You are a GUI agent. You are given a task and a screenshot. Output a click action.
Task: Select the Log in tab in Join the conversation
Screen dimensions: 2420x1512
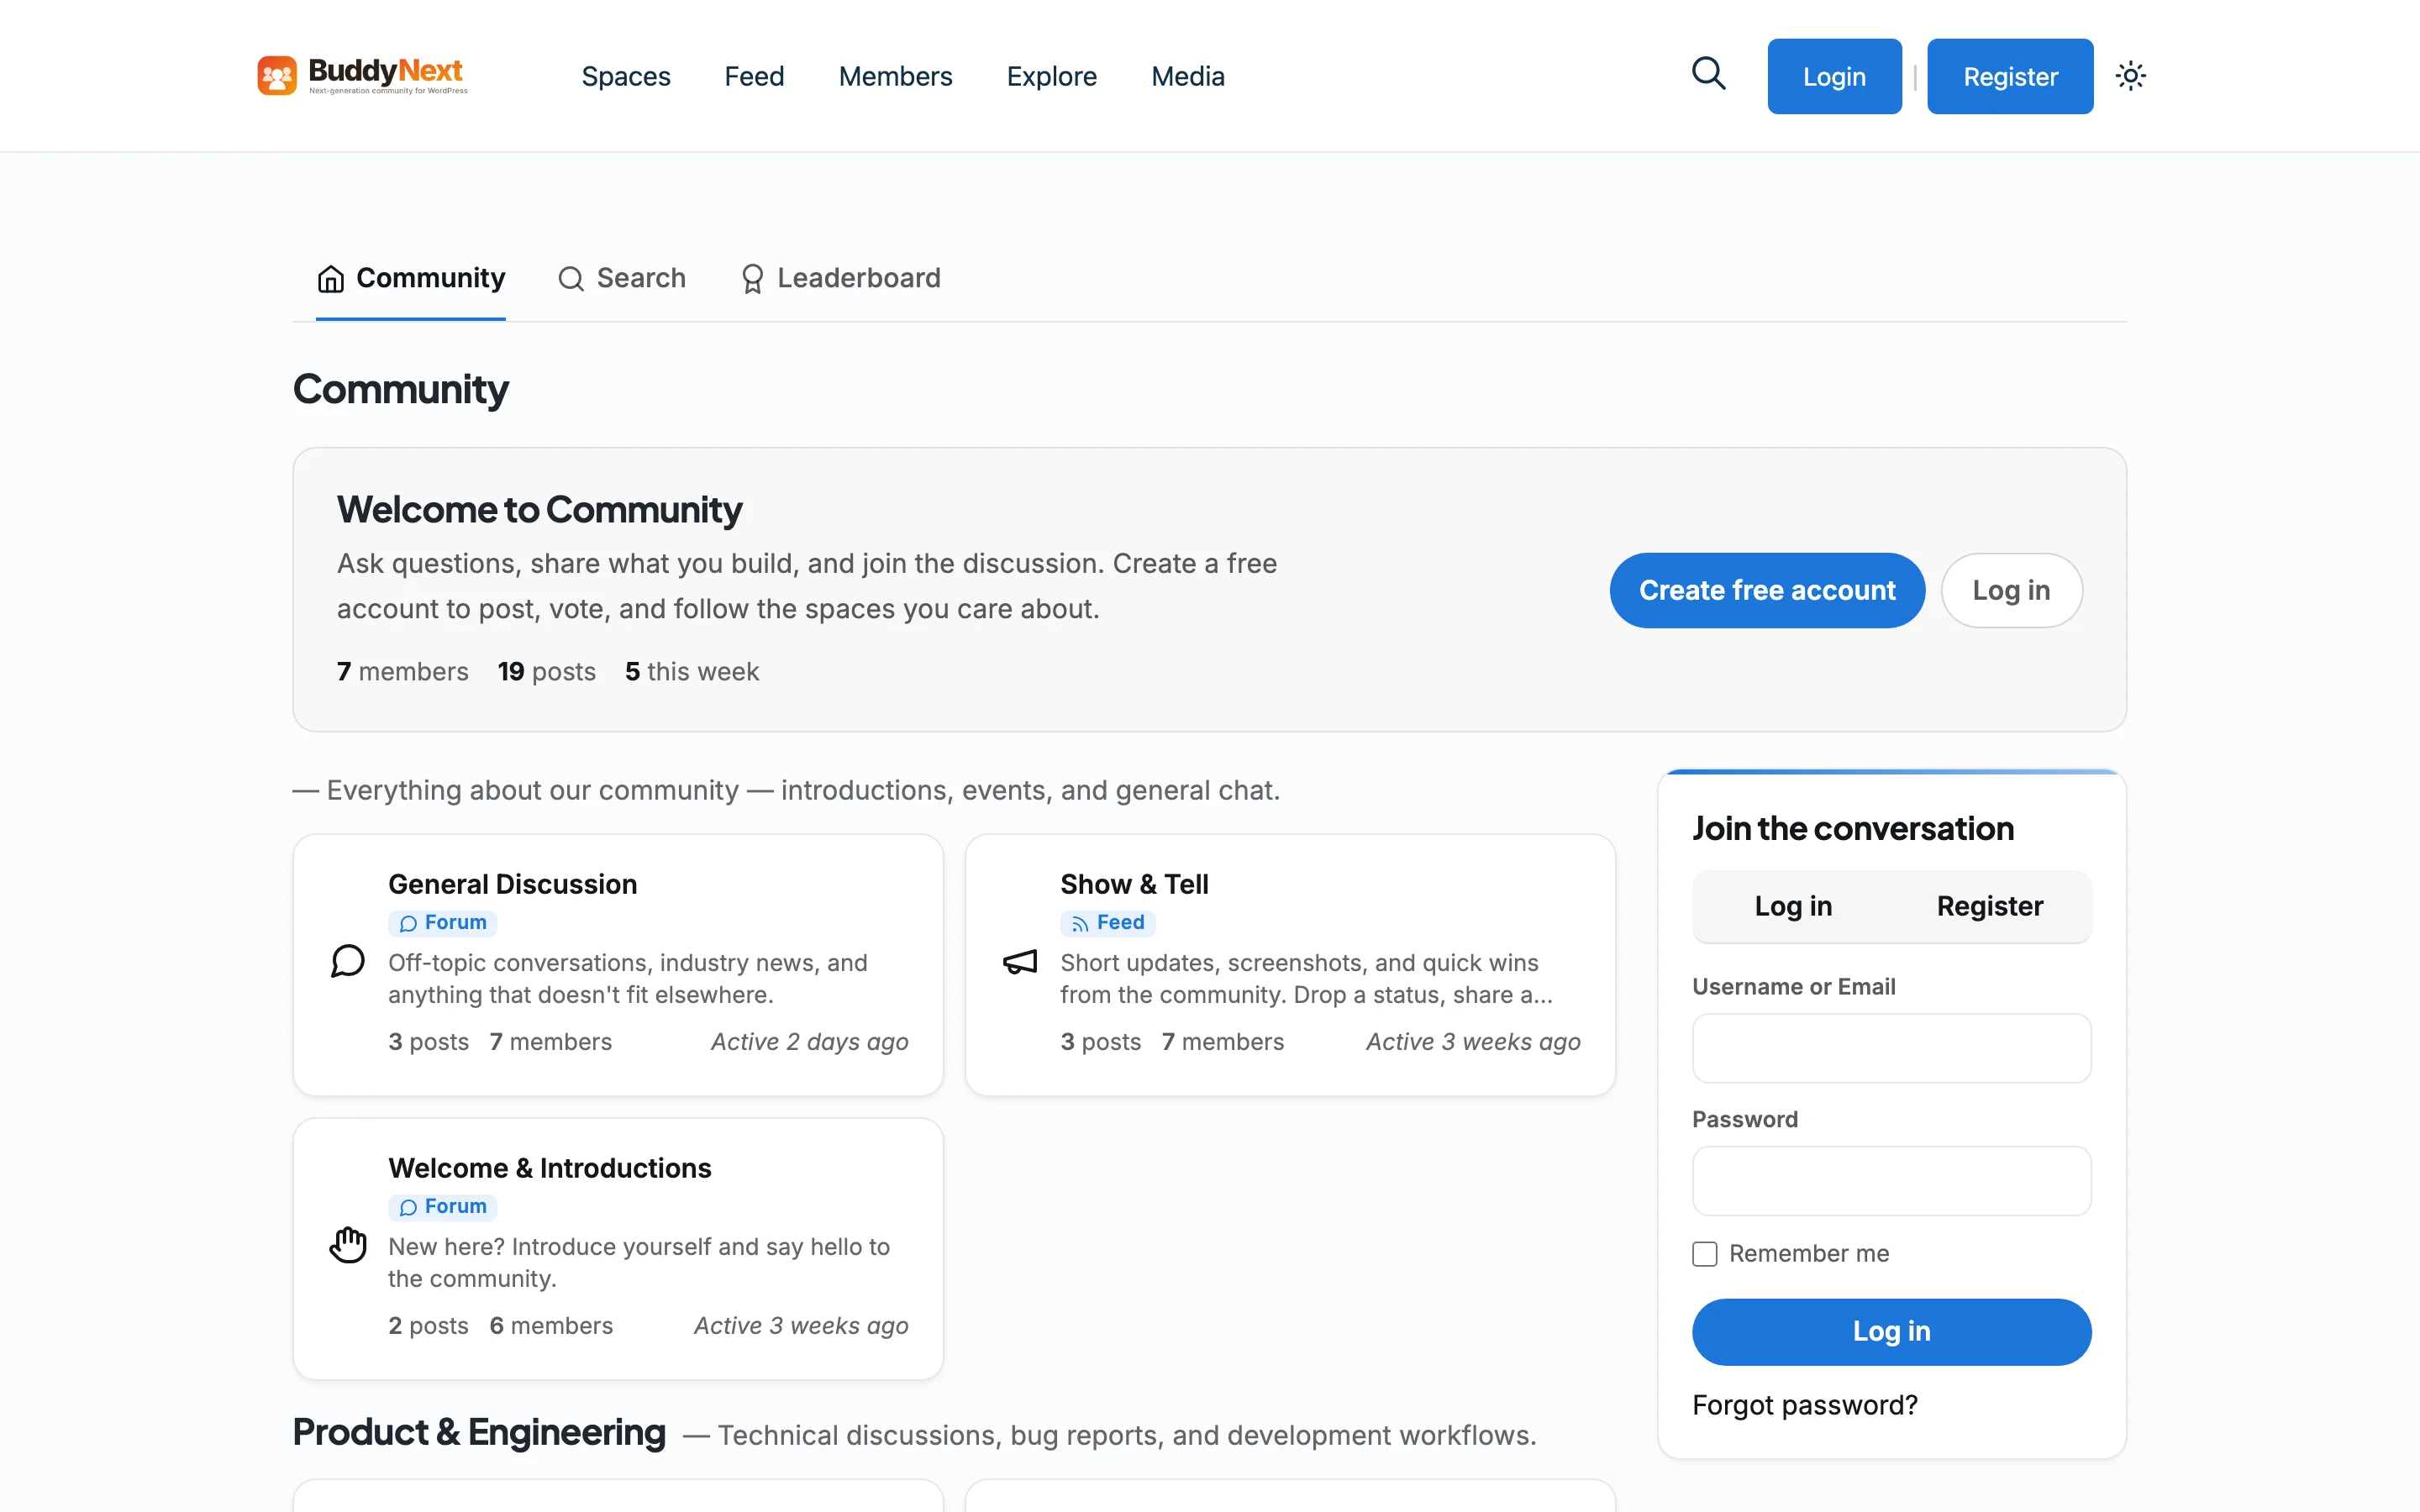[1793, 906]
